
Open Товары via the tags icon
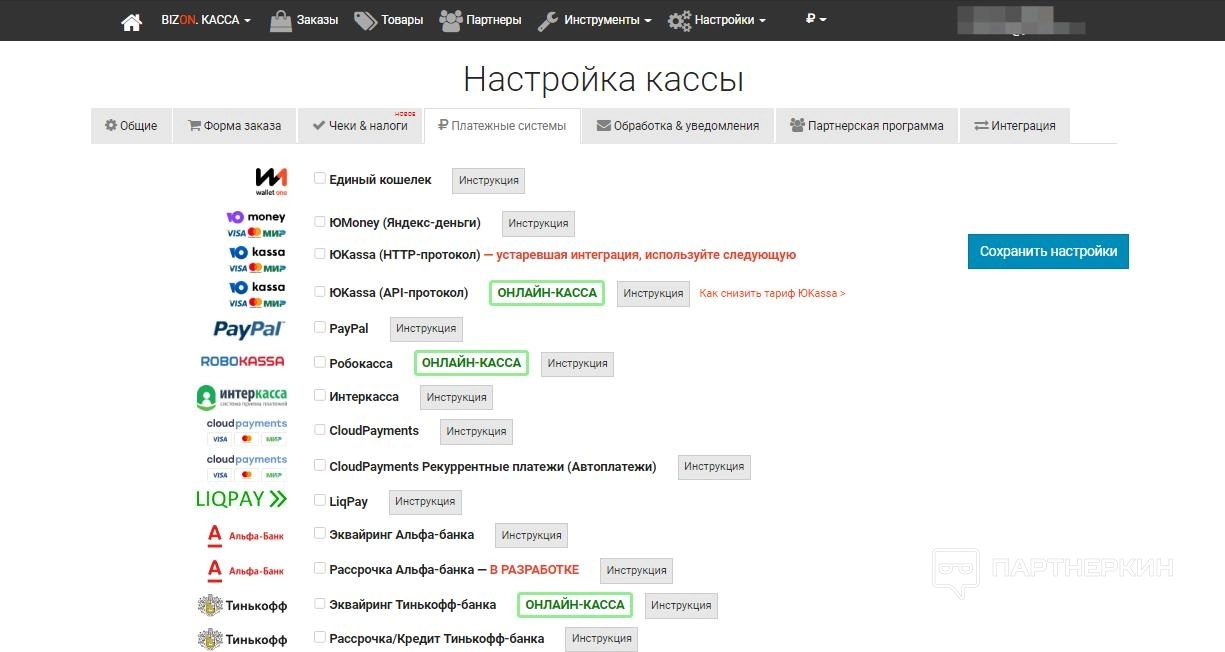(365, 20)
